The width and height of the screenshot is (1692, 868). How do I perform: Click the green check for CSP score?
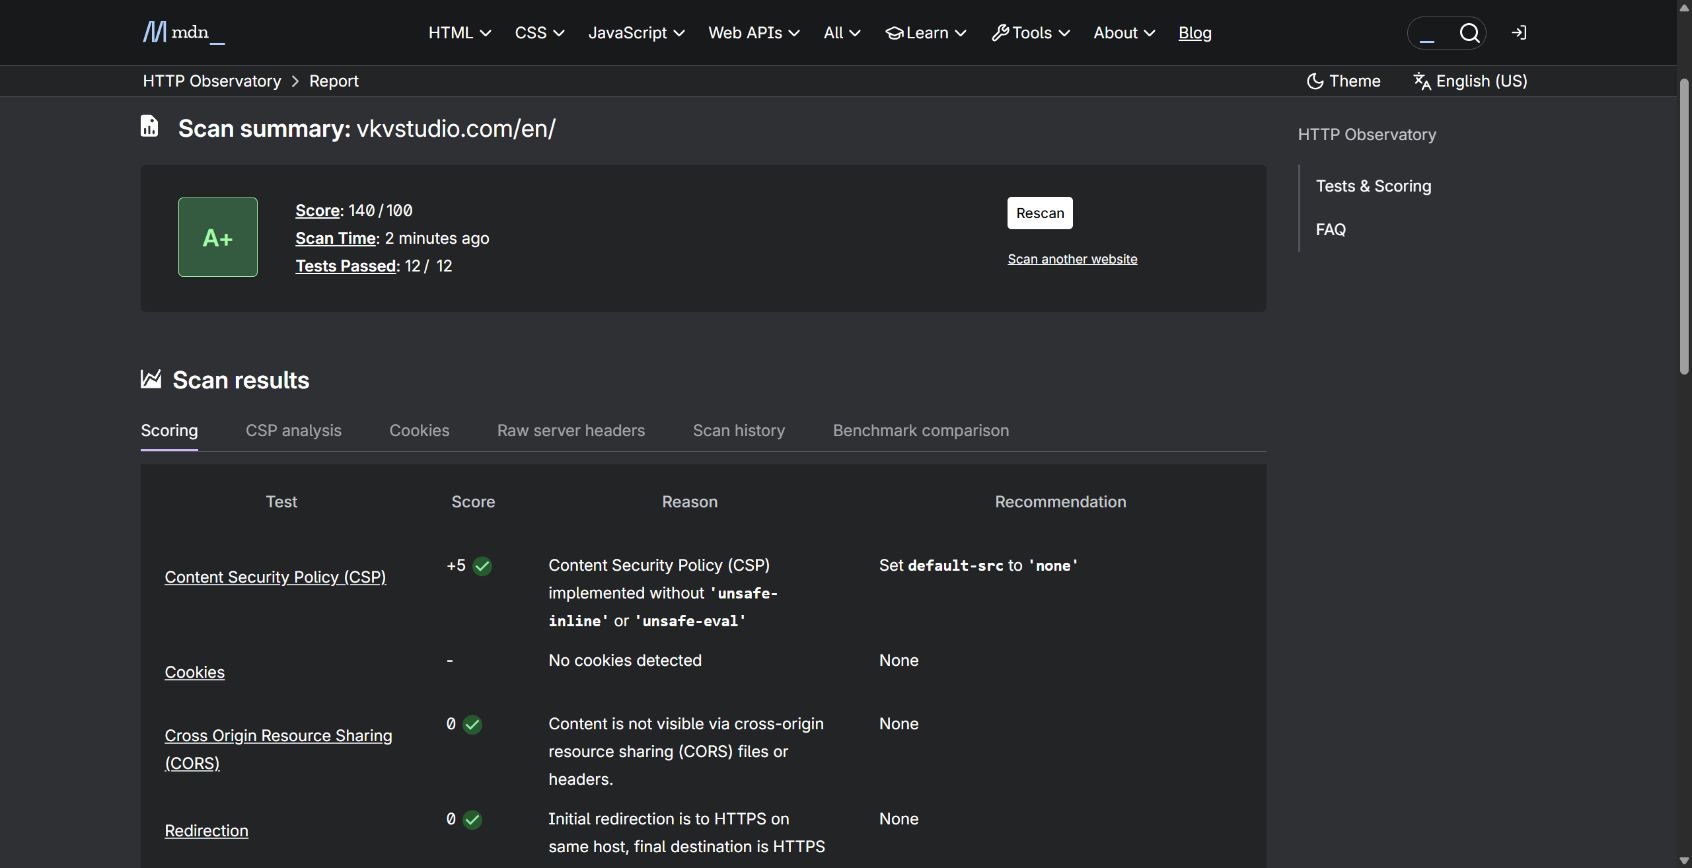point(483,566)
